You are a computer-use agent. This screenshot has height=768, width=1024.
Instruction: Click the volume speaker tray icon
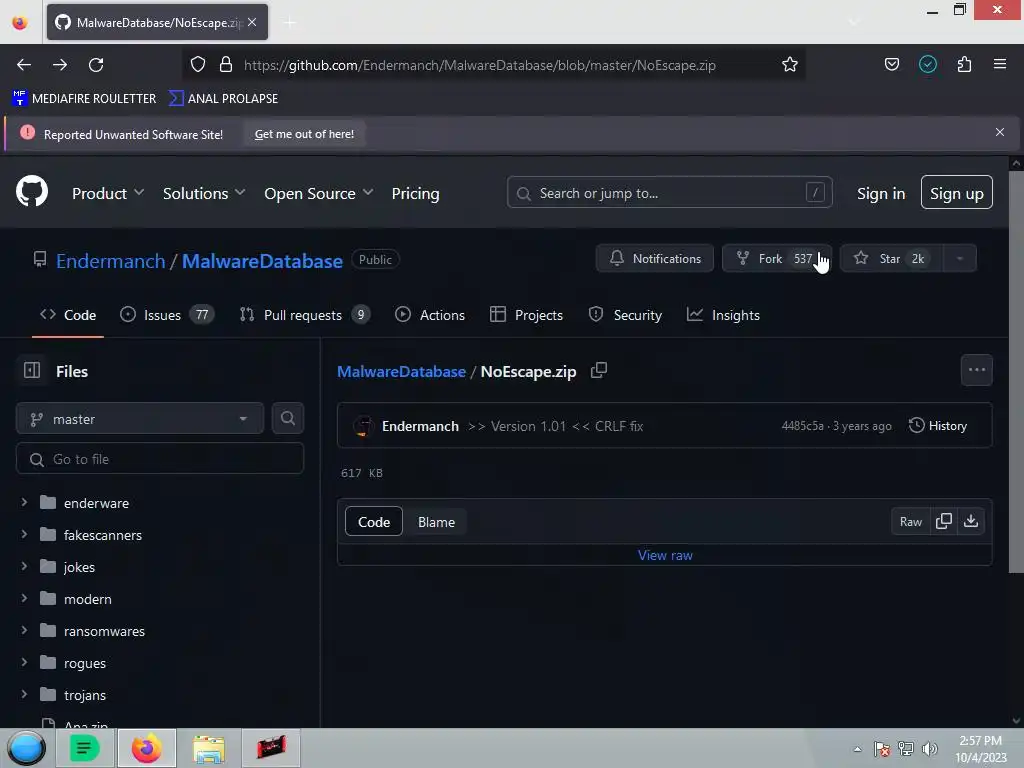[x=929, y=749]
